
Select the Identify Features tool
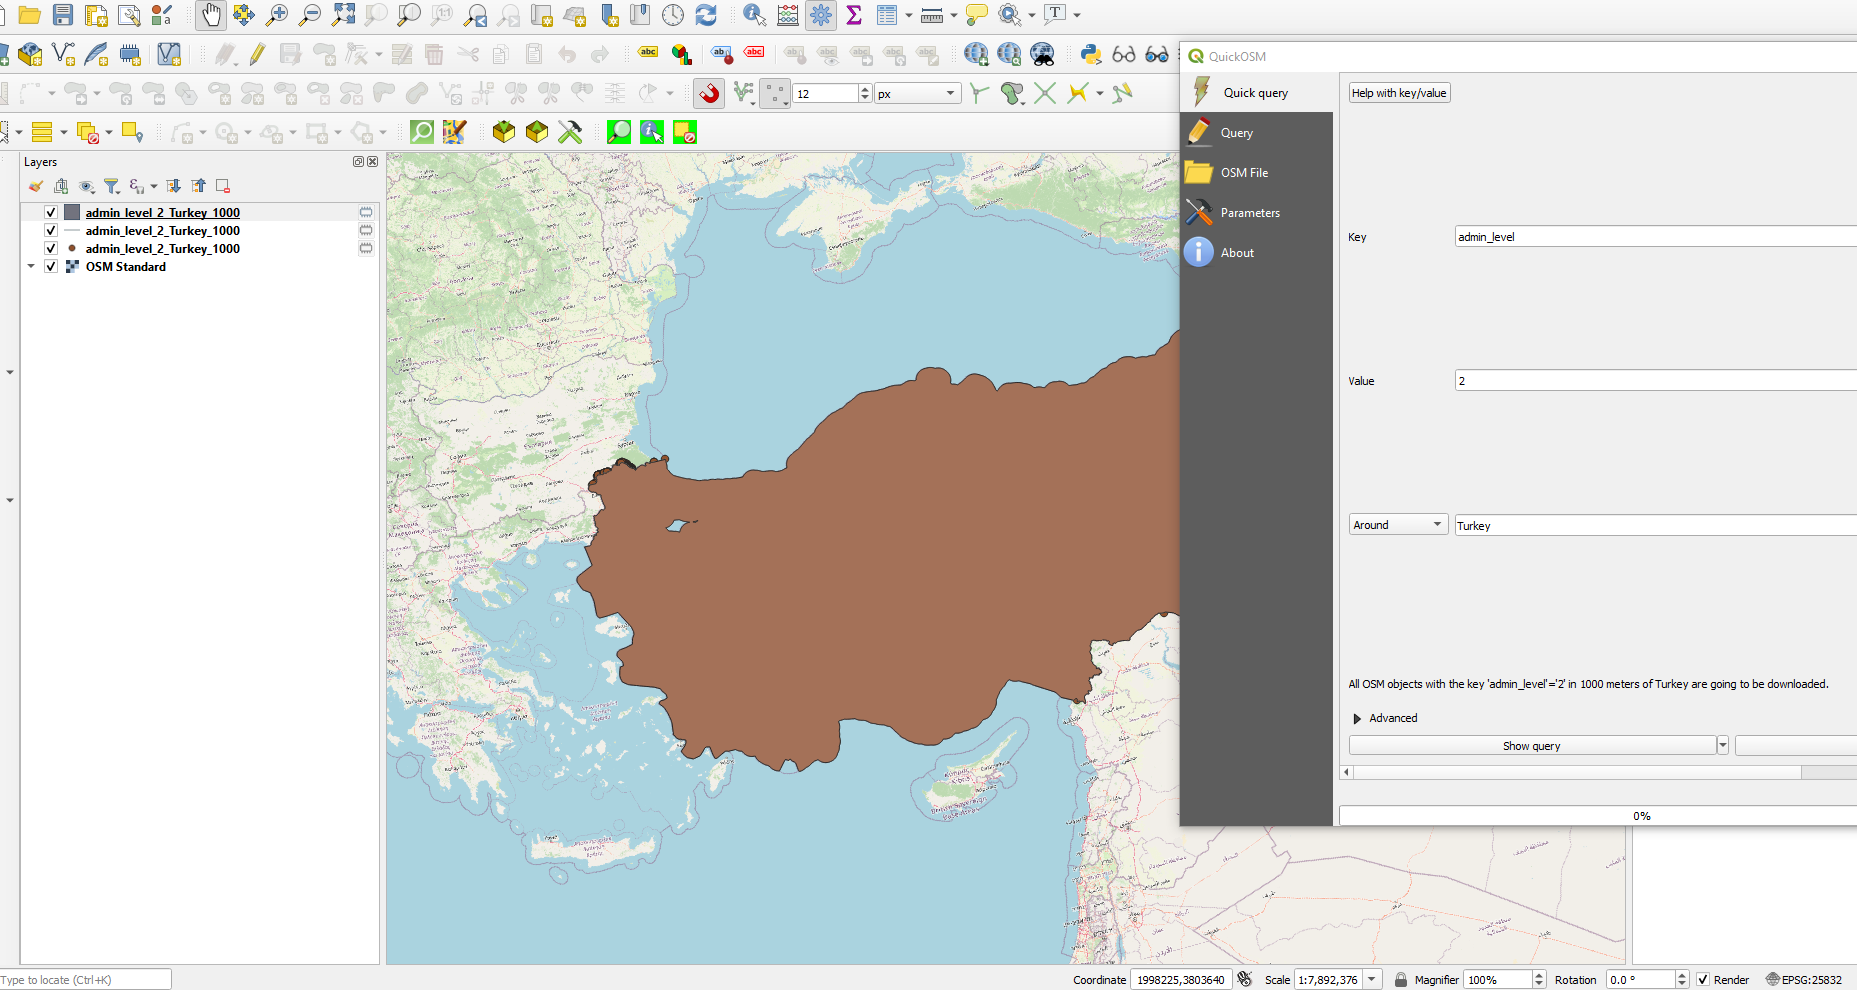(x=754, y=15)
